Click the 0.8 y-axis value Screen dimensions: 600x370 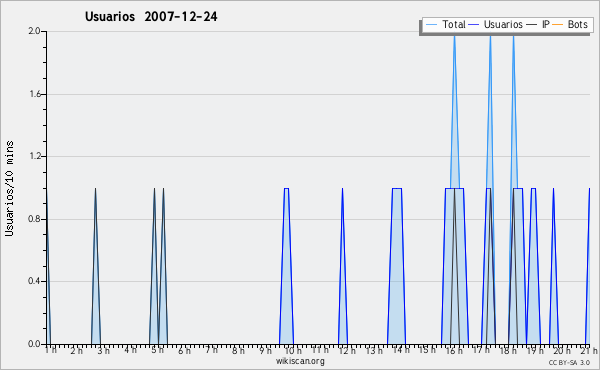point(34,219)
